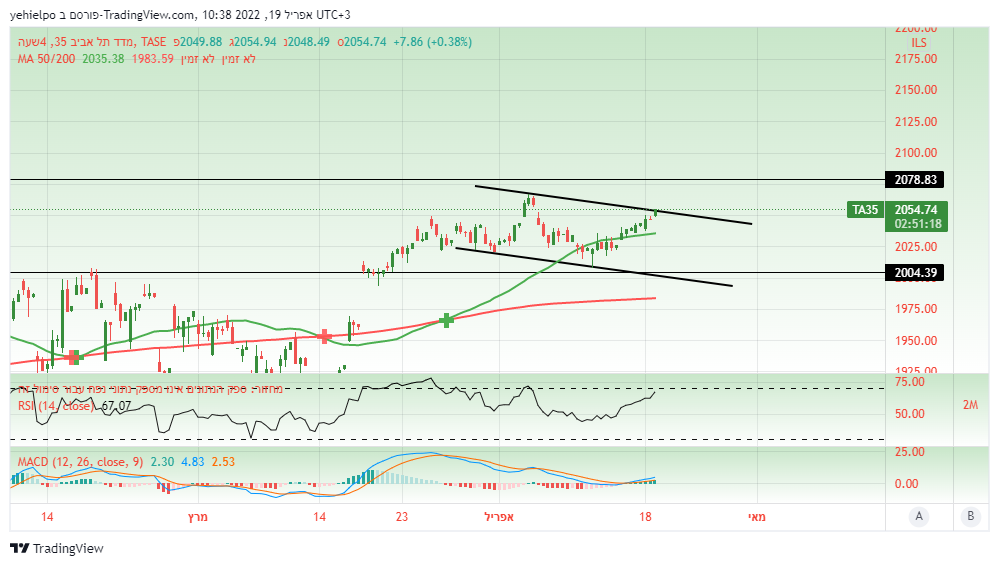Click the מרץ date label on time axis

click(198, 516)
